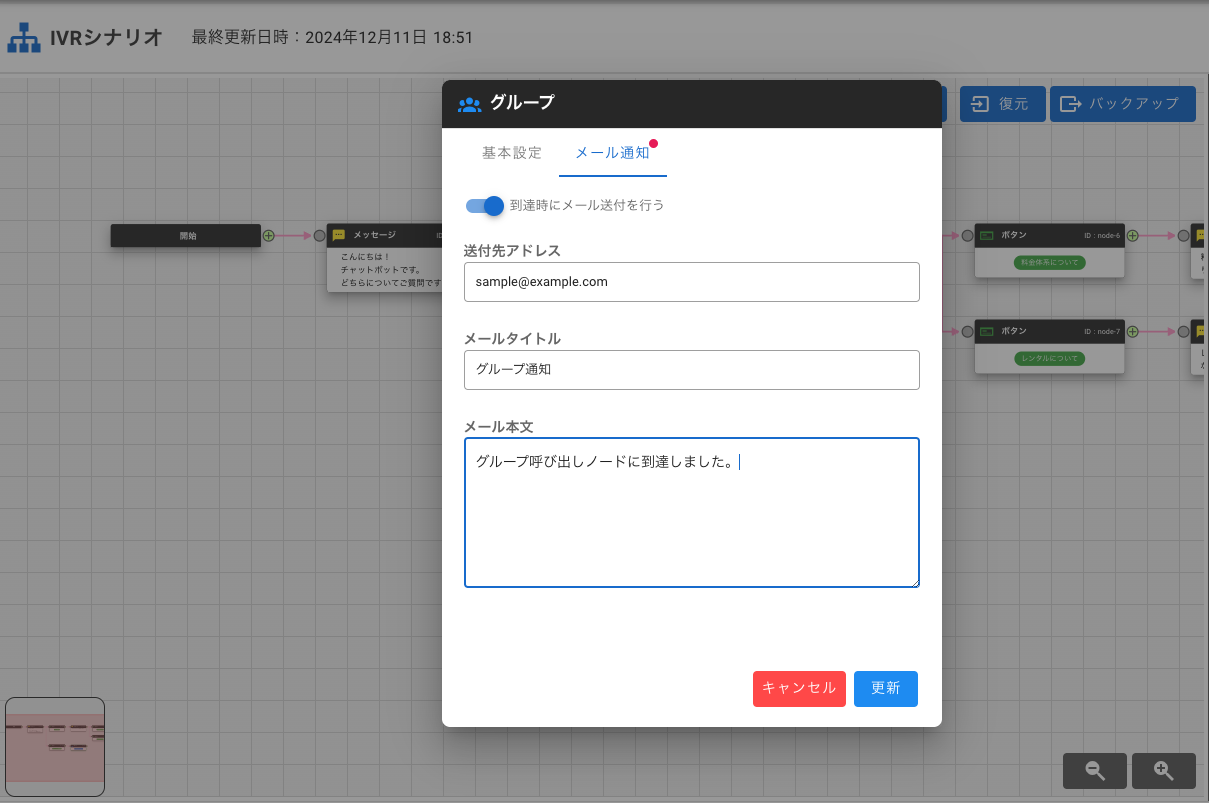Viewport: 1209px width, 803px height.
Task: Click the メールタイトル input field
Action: click(691, 369)
